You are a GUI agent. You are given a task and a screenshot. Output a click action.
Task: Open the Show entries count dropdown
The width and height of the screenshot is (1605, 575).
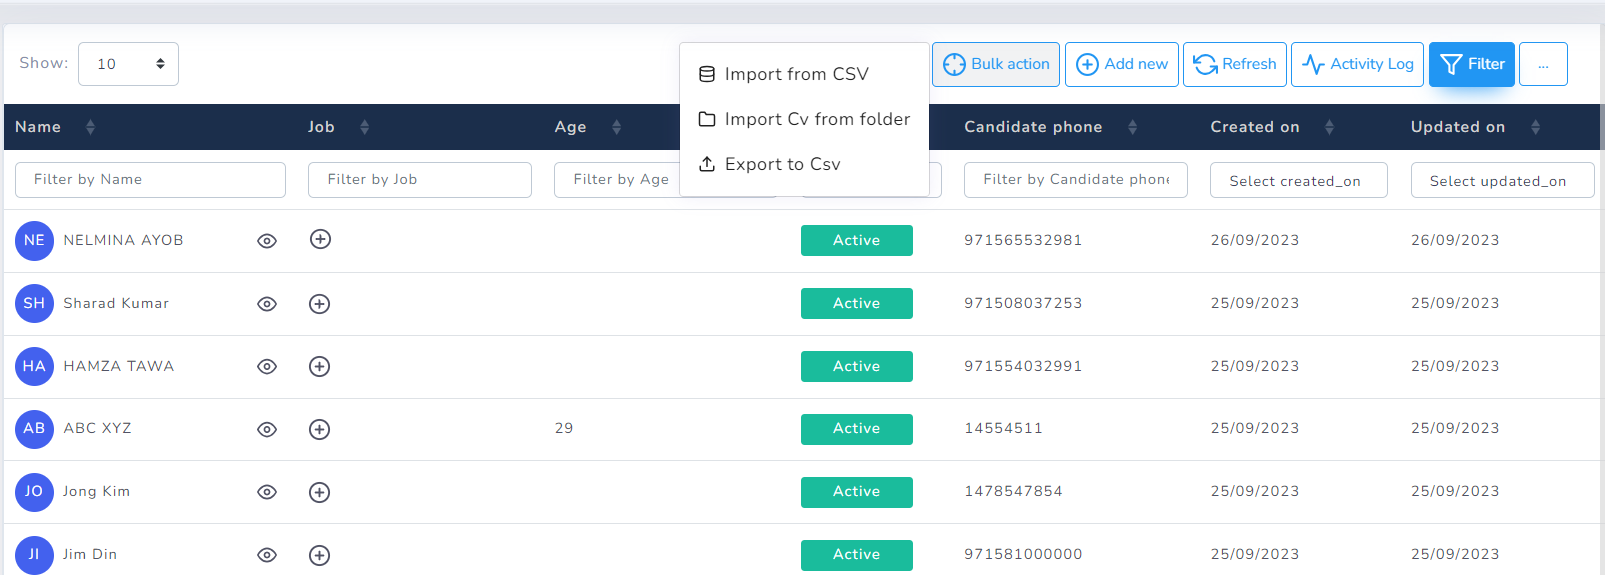[x=128, y=64]
